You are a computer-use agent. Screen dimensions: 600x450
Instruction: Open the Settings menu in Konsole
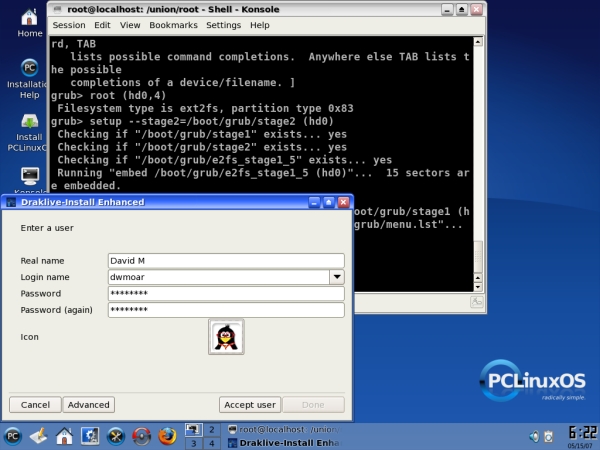(x=223, y=25)
